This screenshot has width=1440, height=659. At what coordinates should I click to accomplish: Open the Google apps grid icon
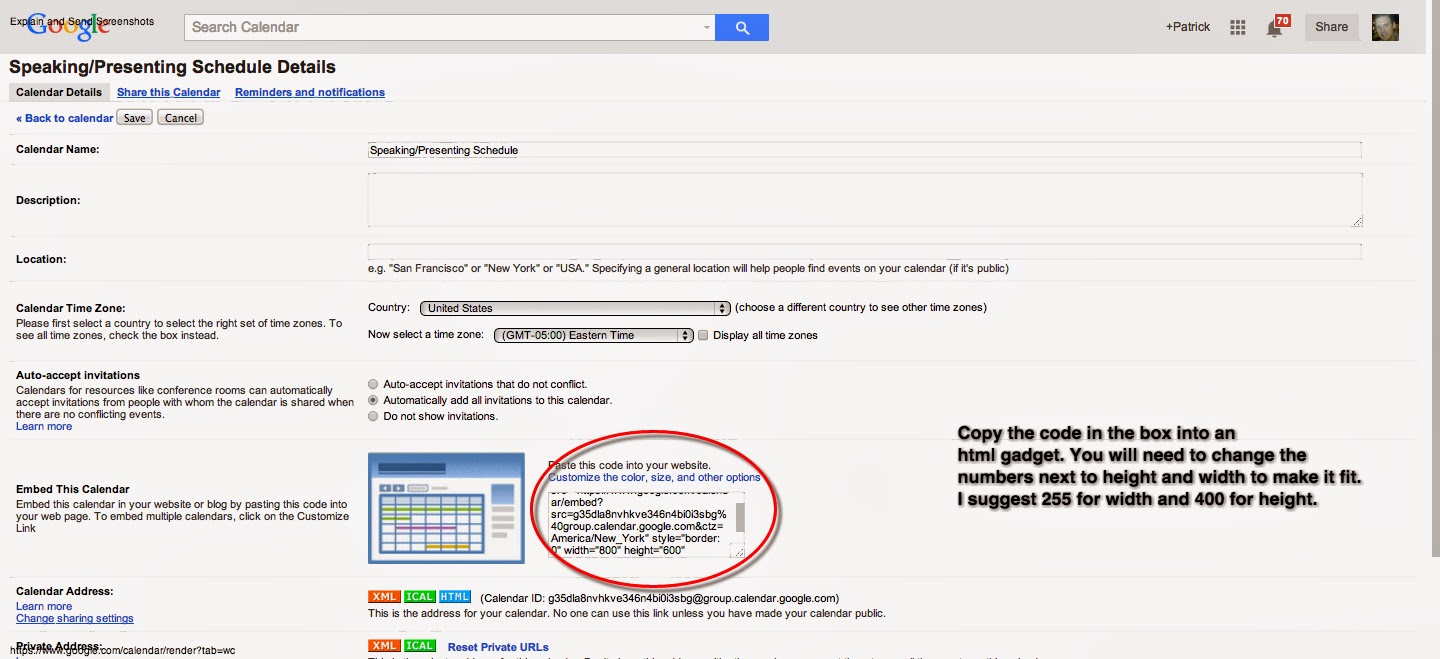1237,28
